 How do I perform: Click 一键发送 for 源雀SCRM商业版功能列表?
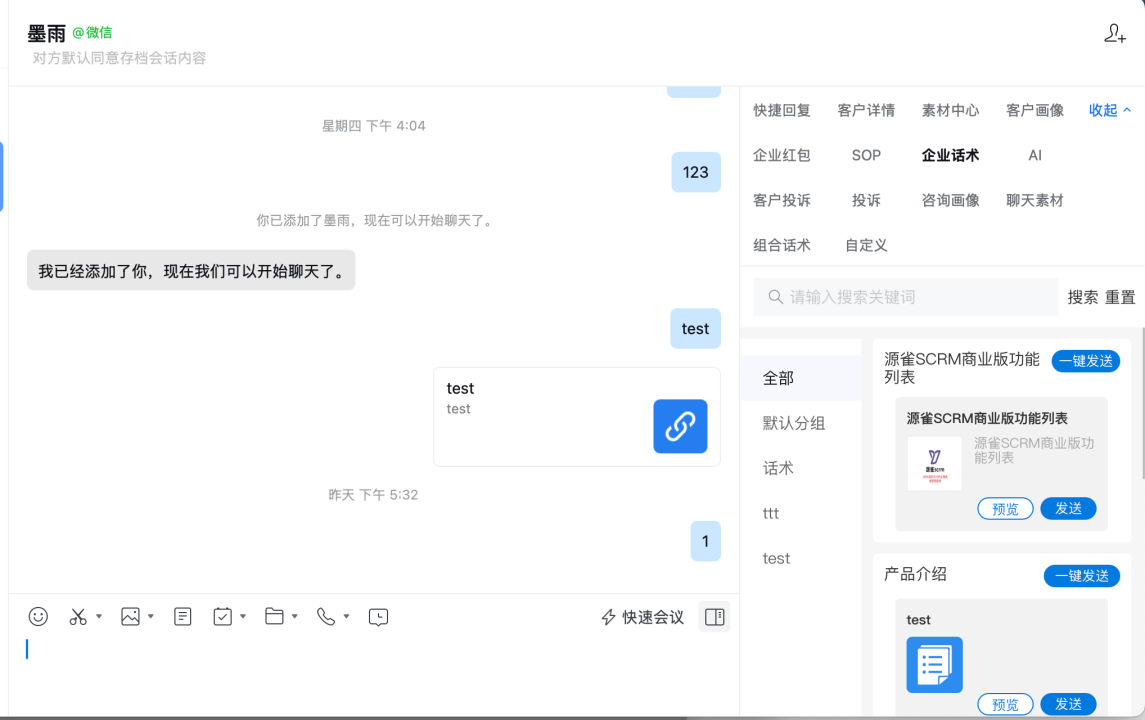(x=1086, y=361)
